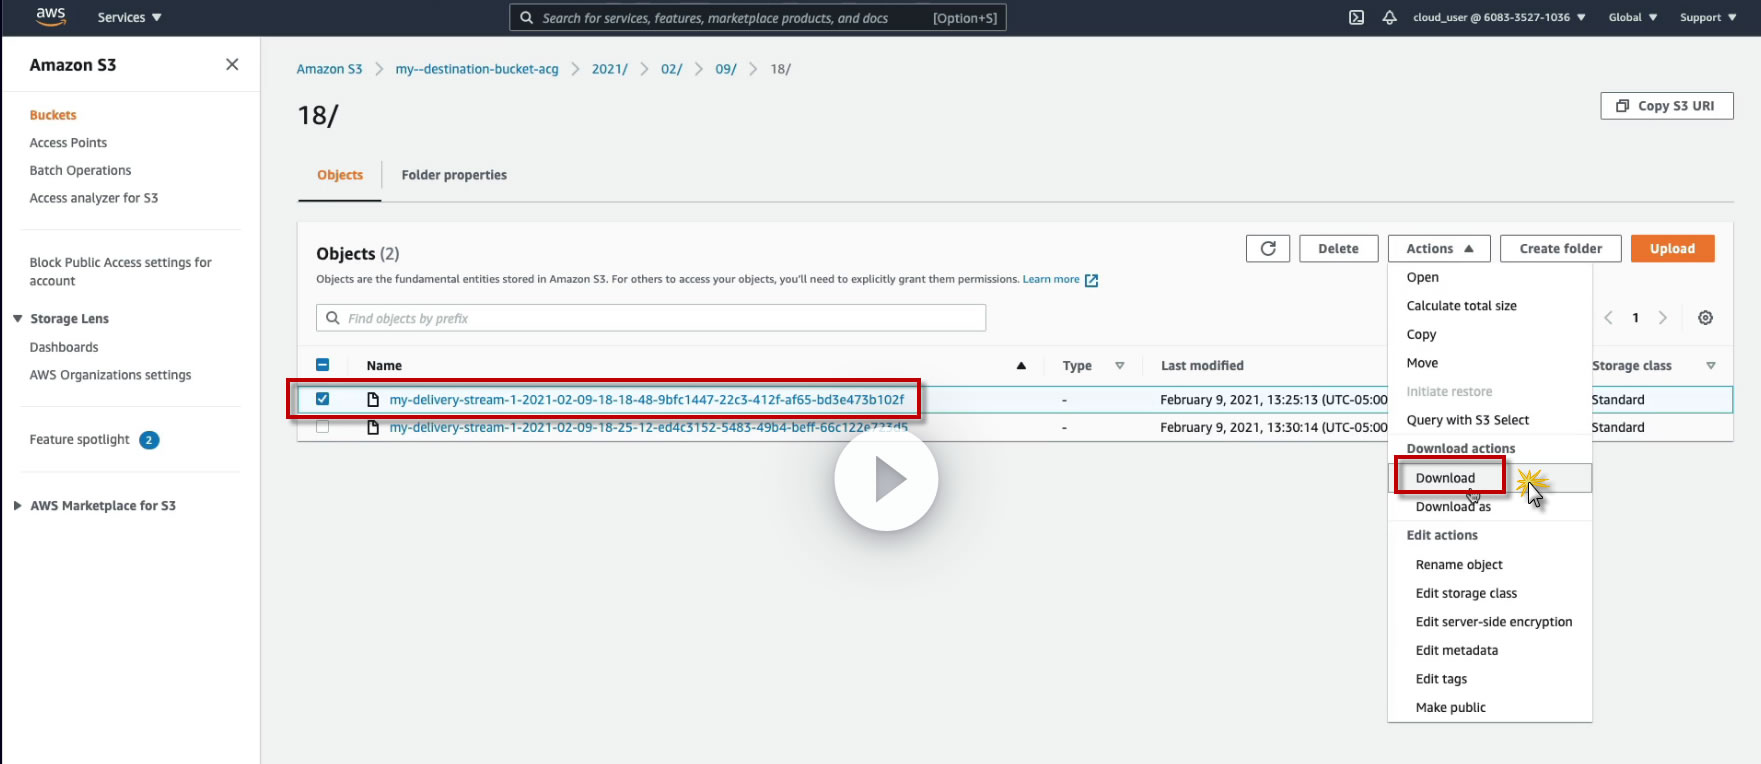The width and height of the screenshot is (1761, 764).
Task: Open the table settings gear
Action: [x=1705, y=318]
